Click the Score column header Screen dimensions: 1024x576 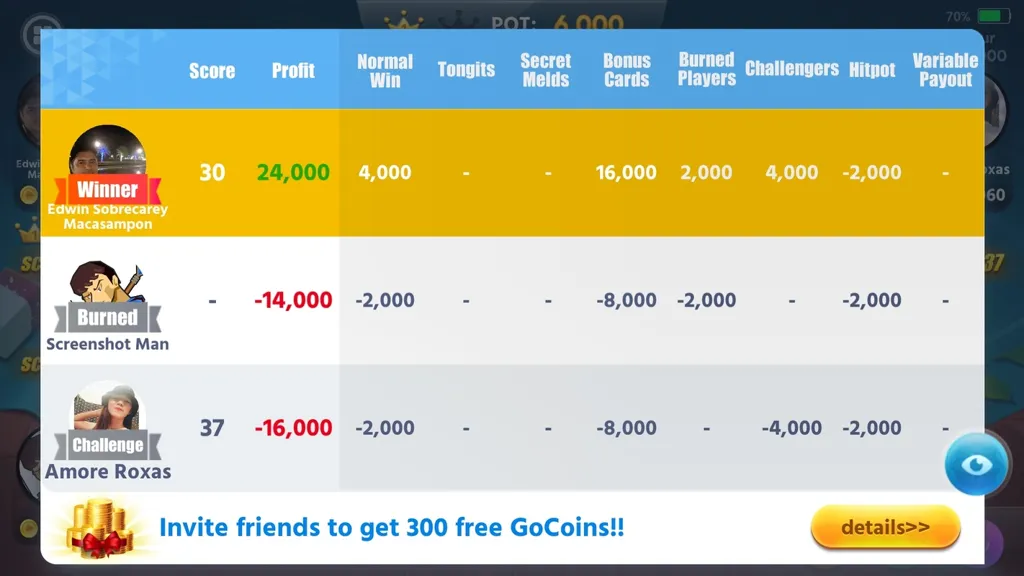click(212, 71)
